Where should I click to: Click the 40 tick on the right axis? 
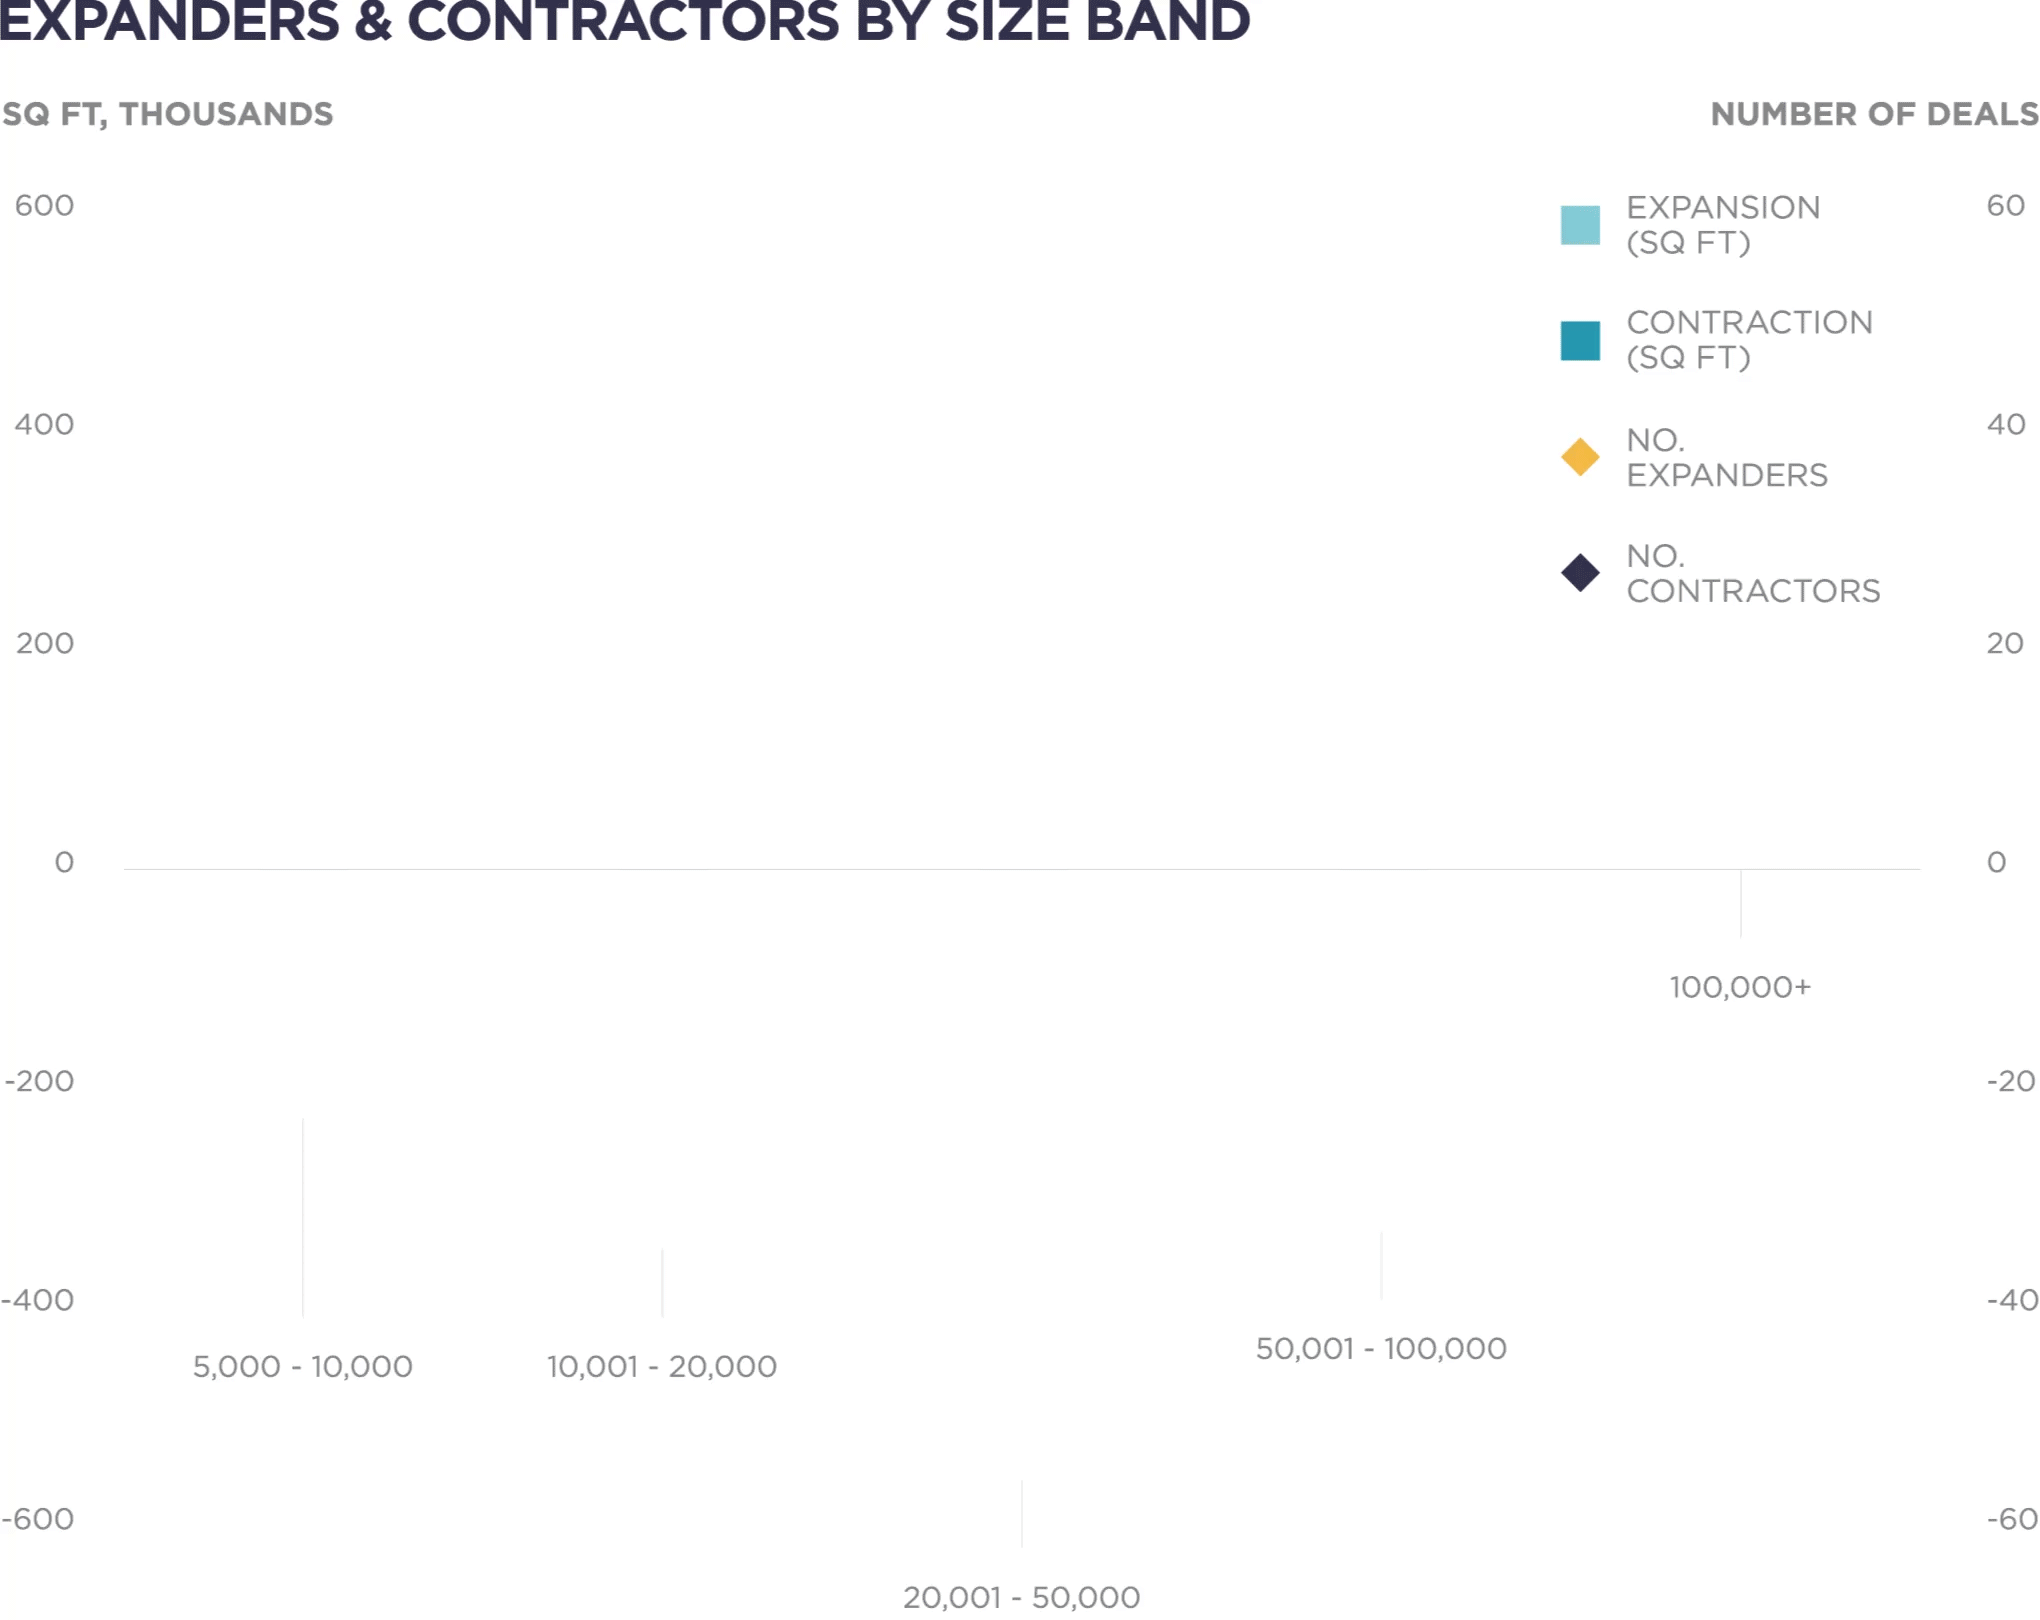point(2006,424)
